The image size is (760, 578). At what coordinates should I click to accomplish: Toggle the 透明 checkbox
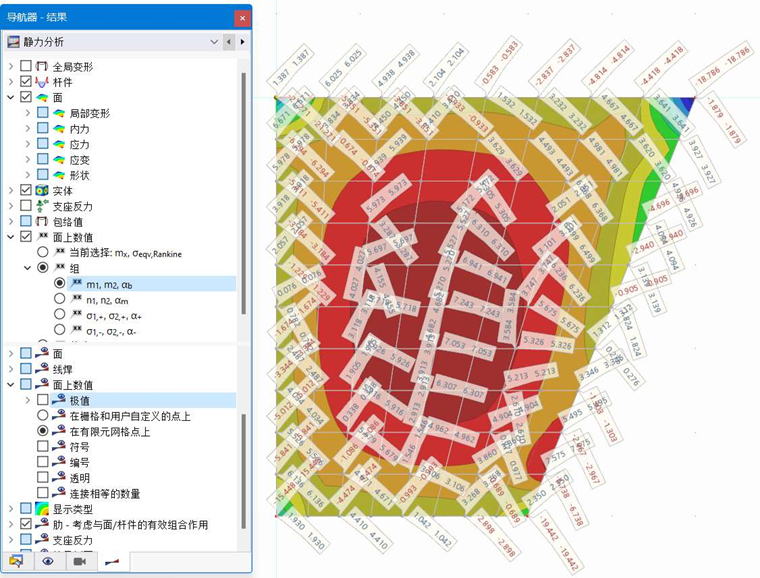[43, 477]
